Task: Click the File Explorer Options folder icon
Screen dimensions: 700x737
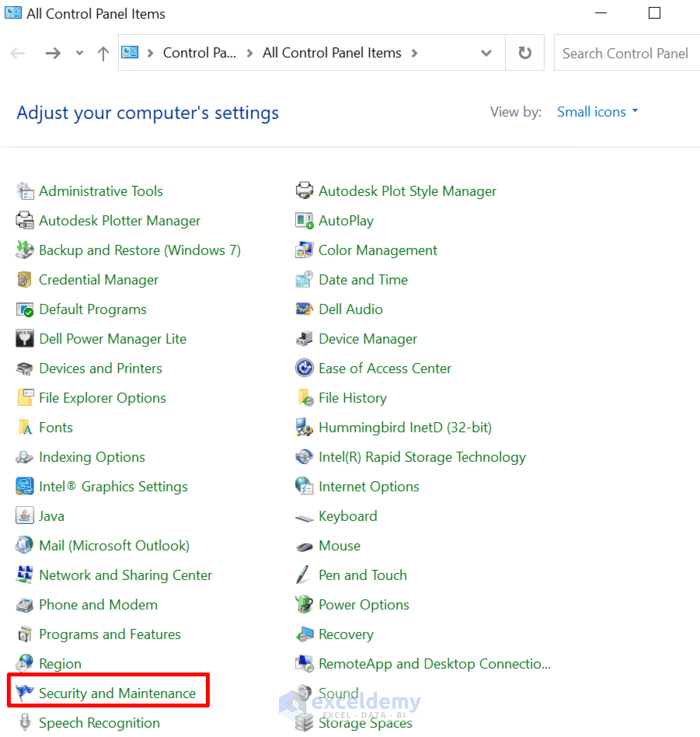Action: coord(25,398)
